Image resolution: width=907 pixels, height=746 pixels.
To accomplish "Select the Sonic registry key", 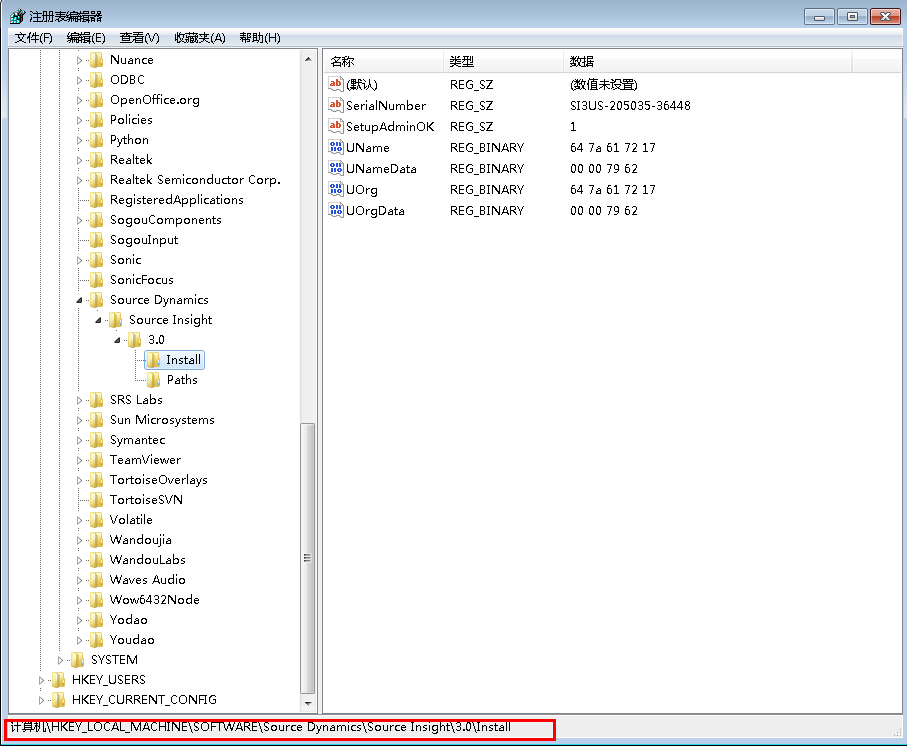I will tap(126, 260).
